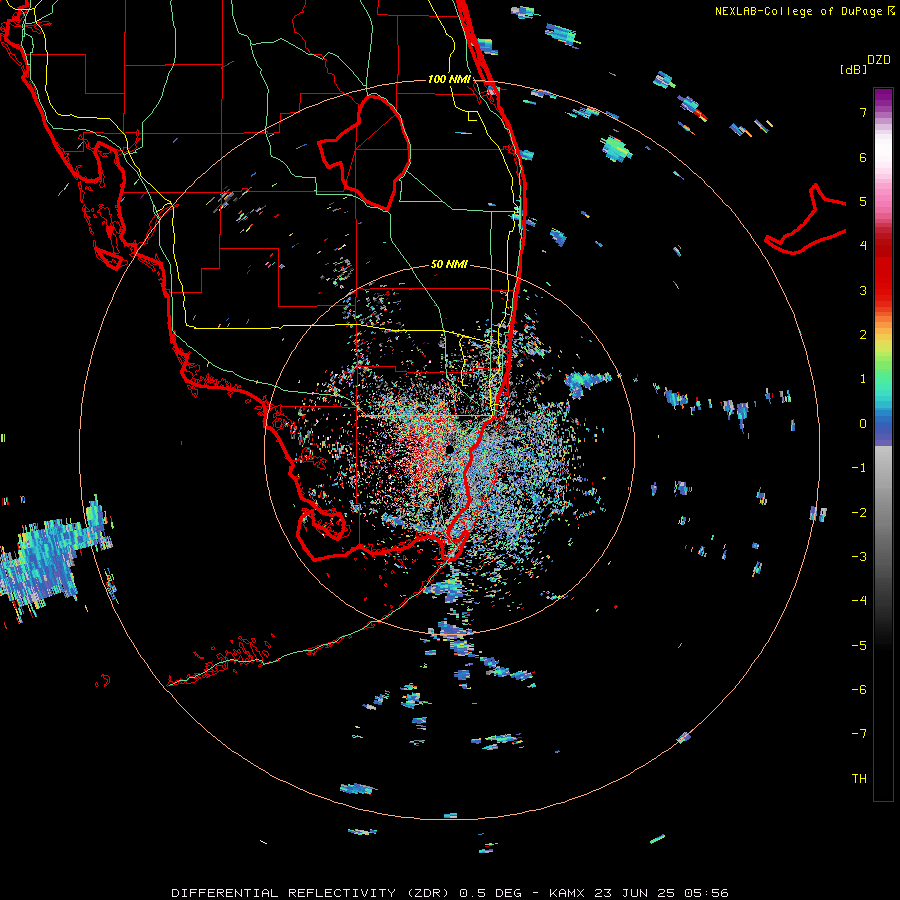The image size is (900, 900).
Task: Click the ZDR color scale bar
Action: 883,444
